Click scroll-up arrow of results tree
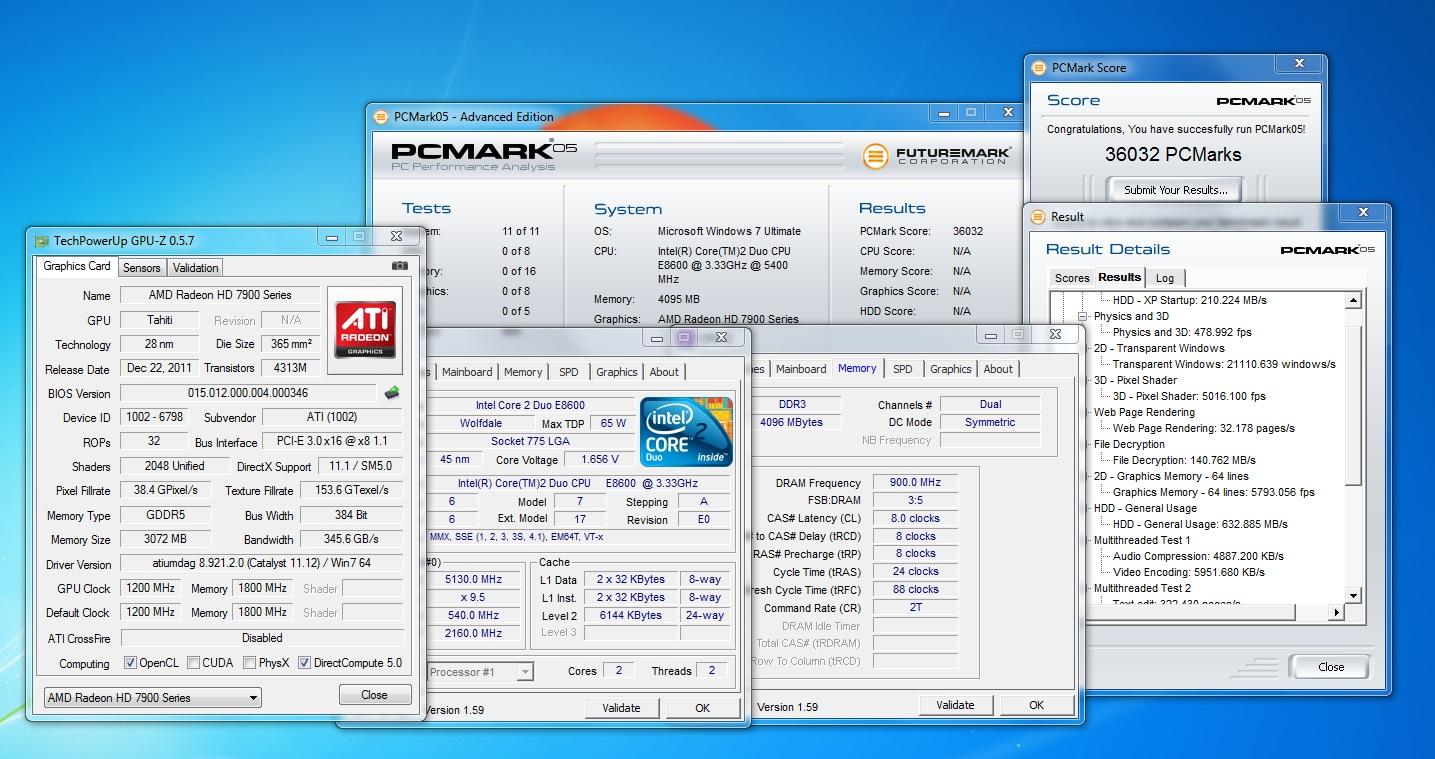This screenshot has height=759, width=1435. [x=1354, y=300]
